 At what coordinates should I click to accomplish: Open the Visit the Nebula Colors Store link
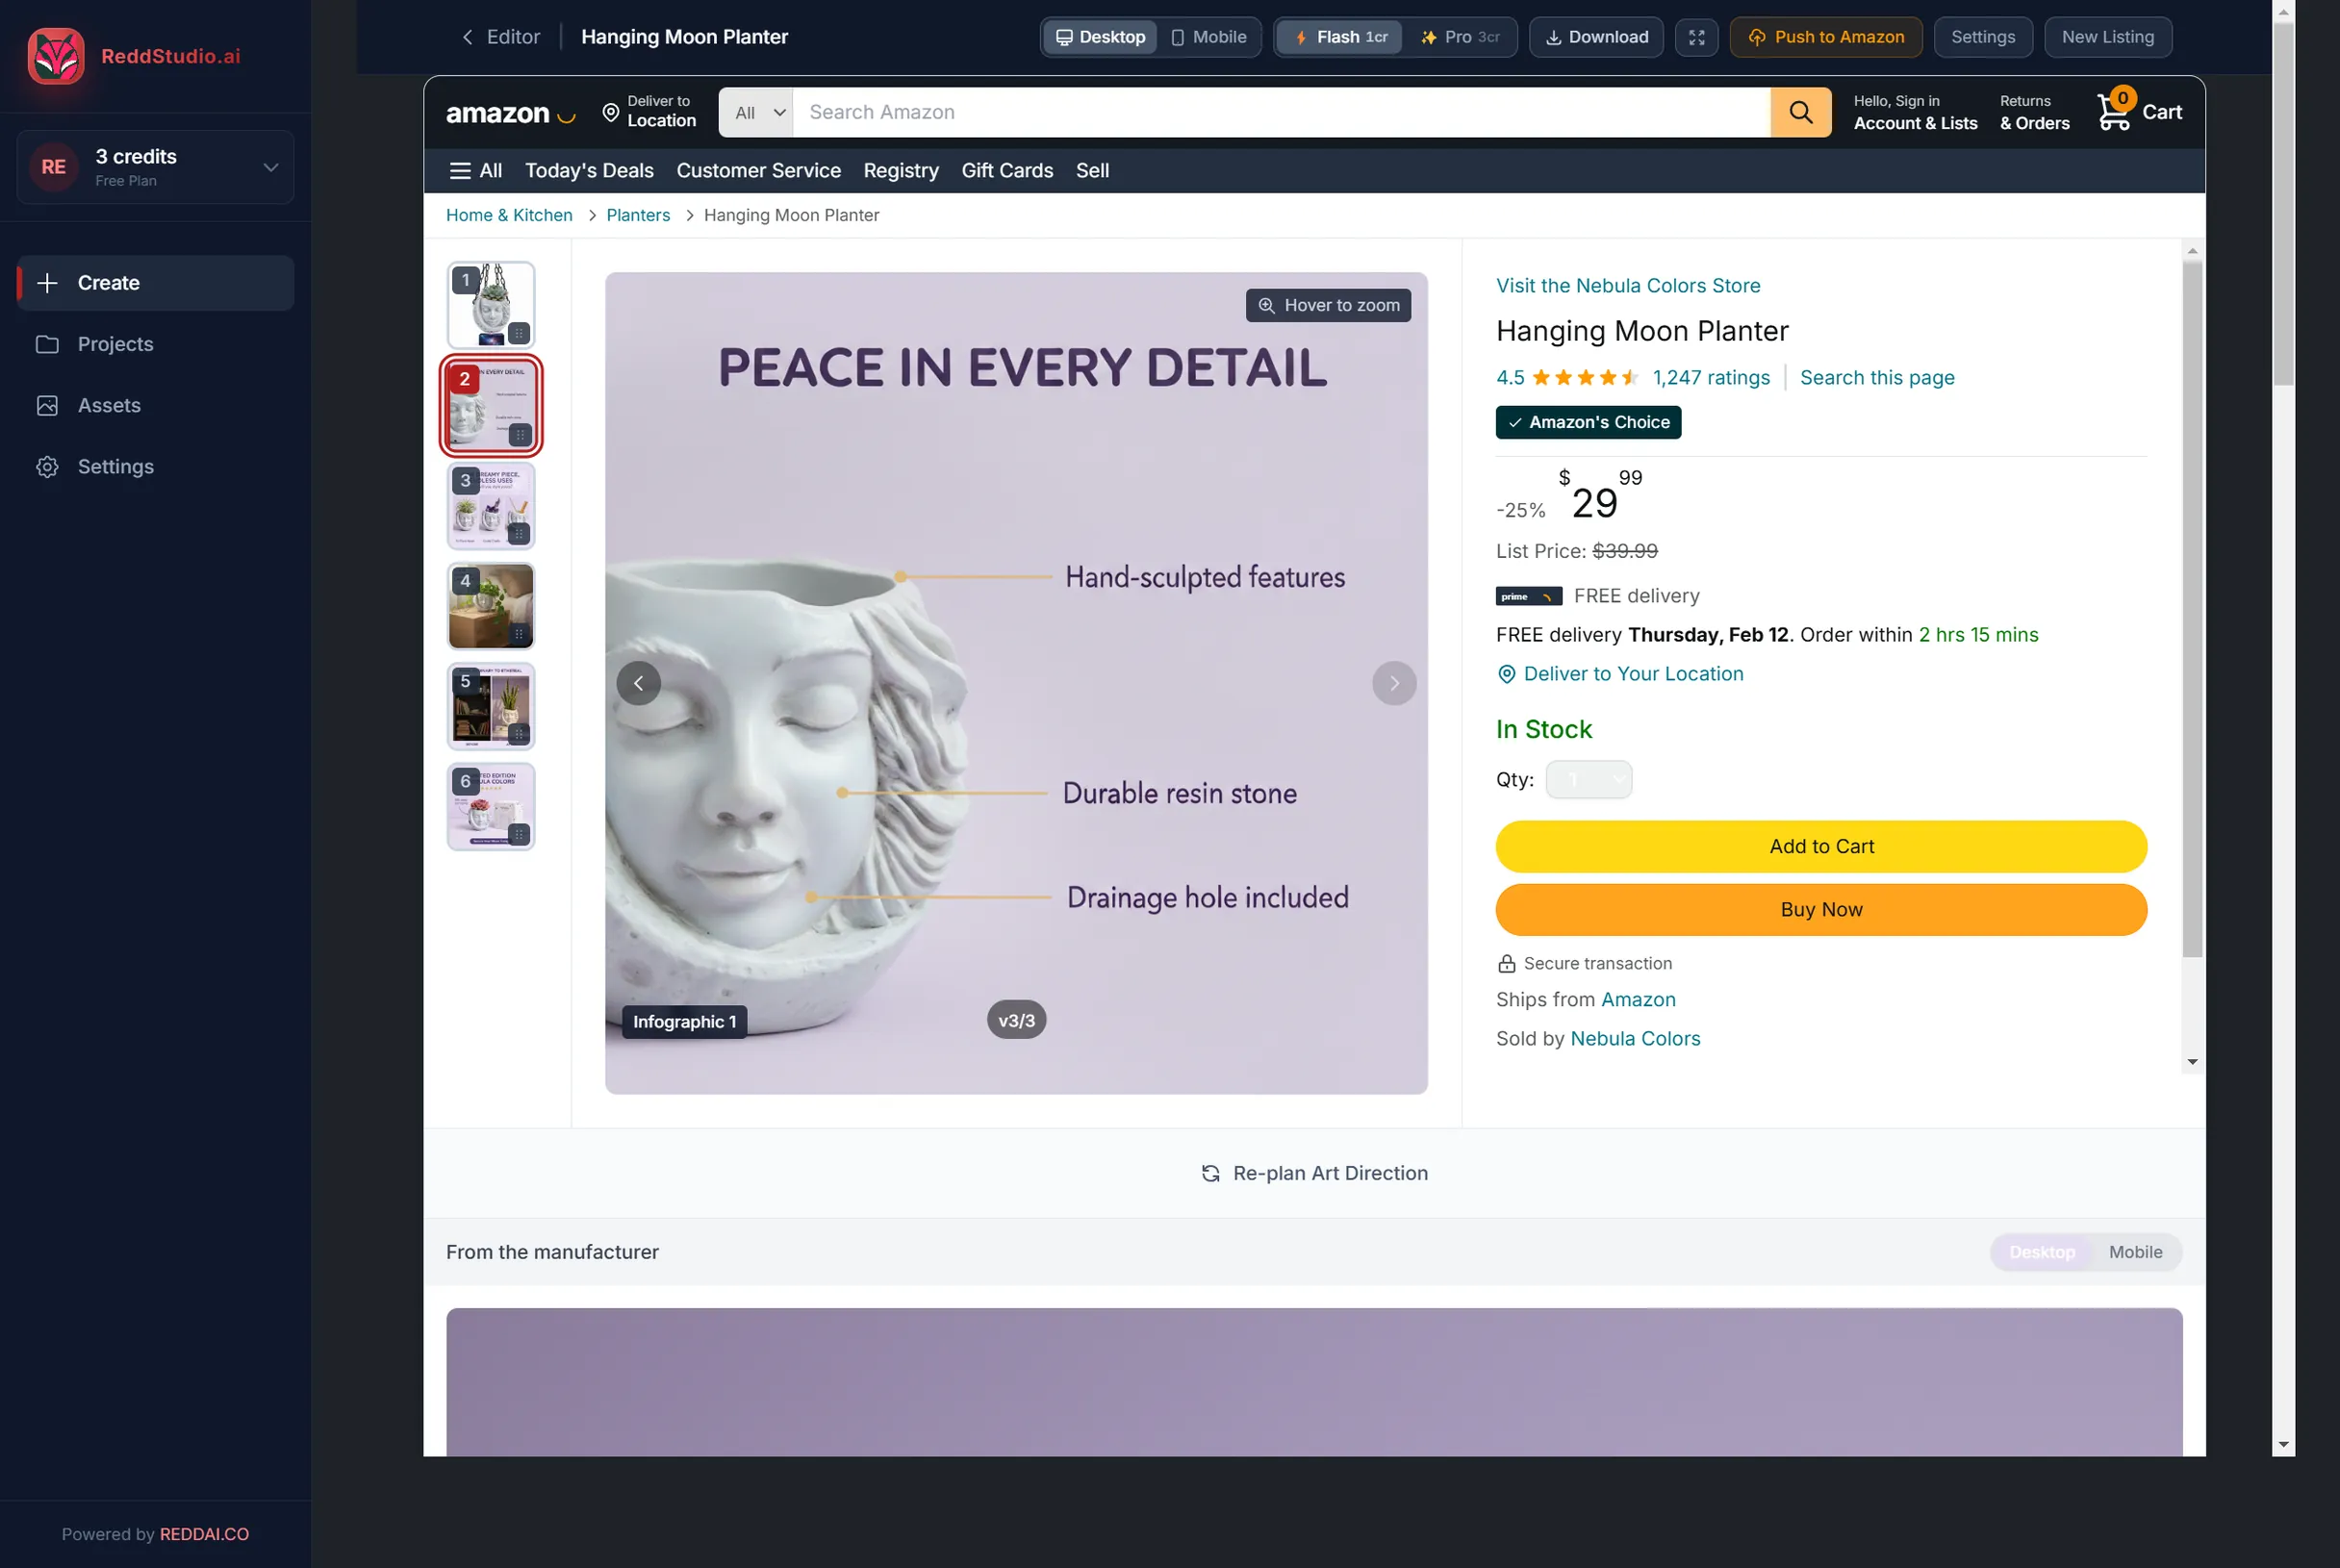point(1628,286)
